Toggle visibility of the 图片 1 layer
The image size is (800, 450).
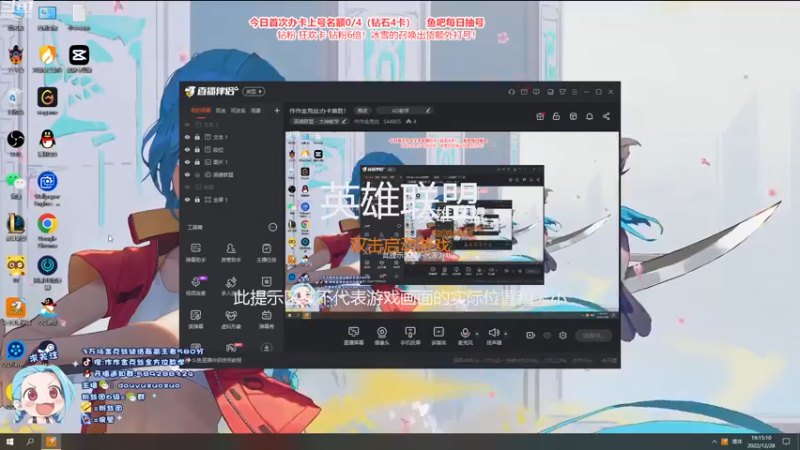pos(187,162)
